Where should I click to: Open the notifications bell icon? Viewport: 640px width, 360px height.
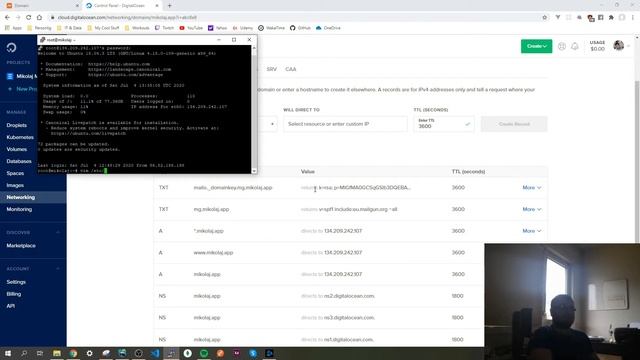pos(575,46)
